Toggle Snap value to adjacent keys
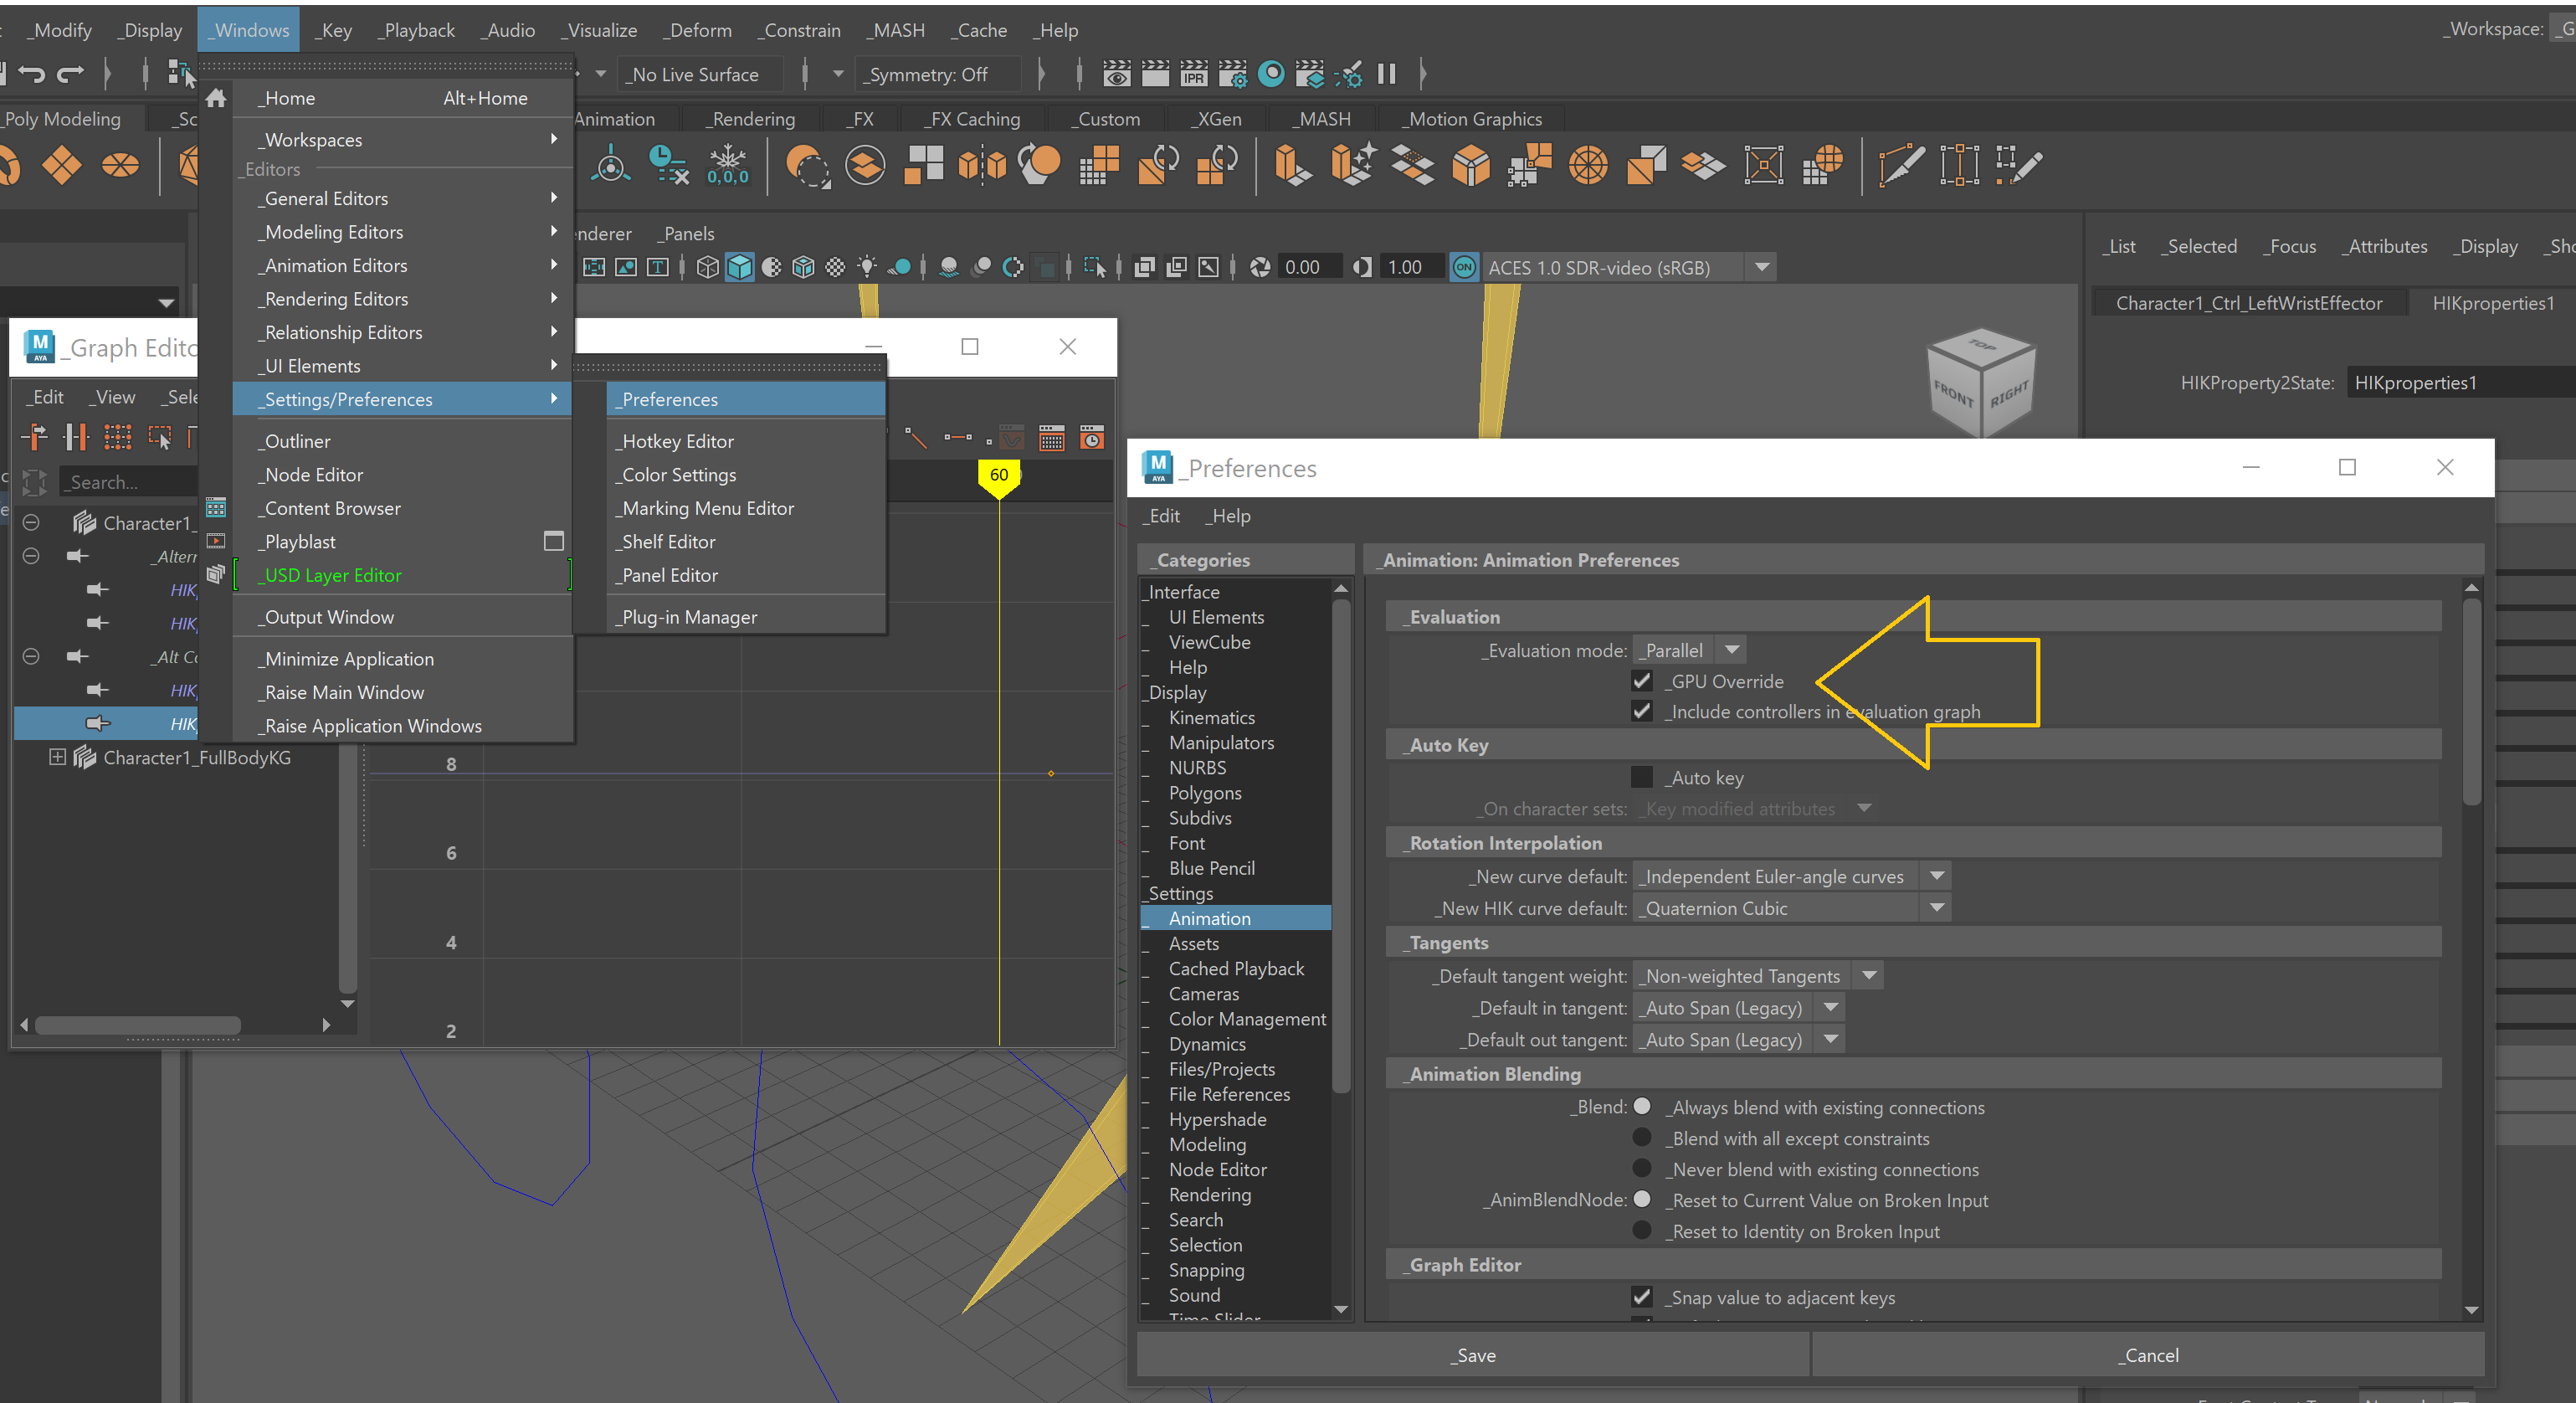Image resolution: width=2576 pixels, height=1403 pixels. click(1641, 1297)
